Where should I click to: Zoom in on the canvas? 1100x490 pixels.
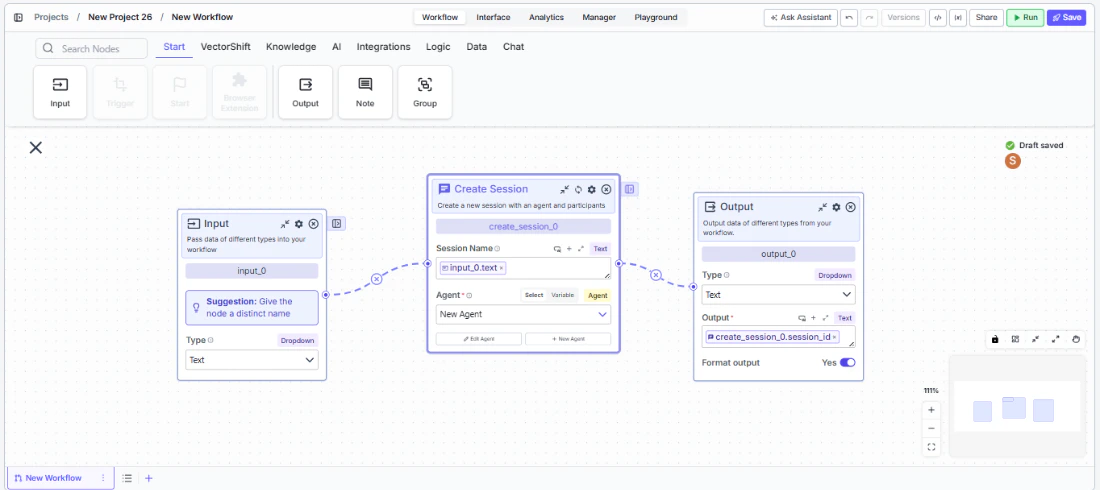point(932,410)
